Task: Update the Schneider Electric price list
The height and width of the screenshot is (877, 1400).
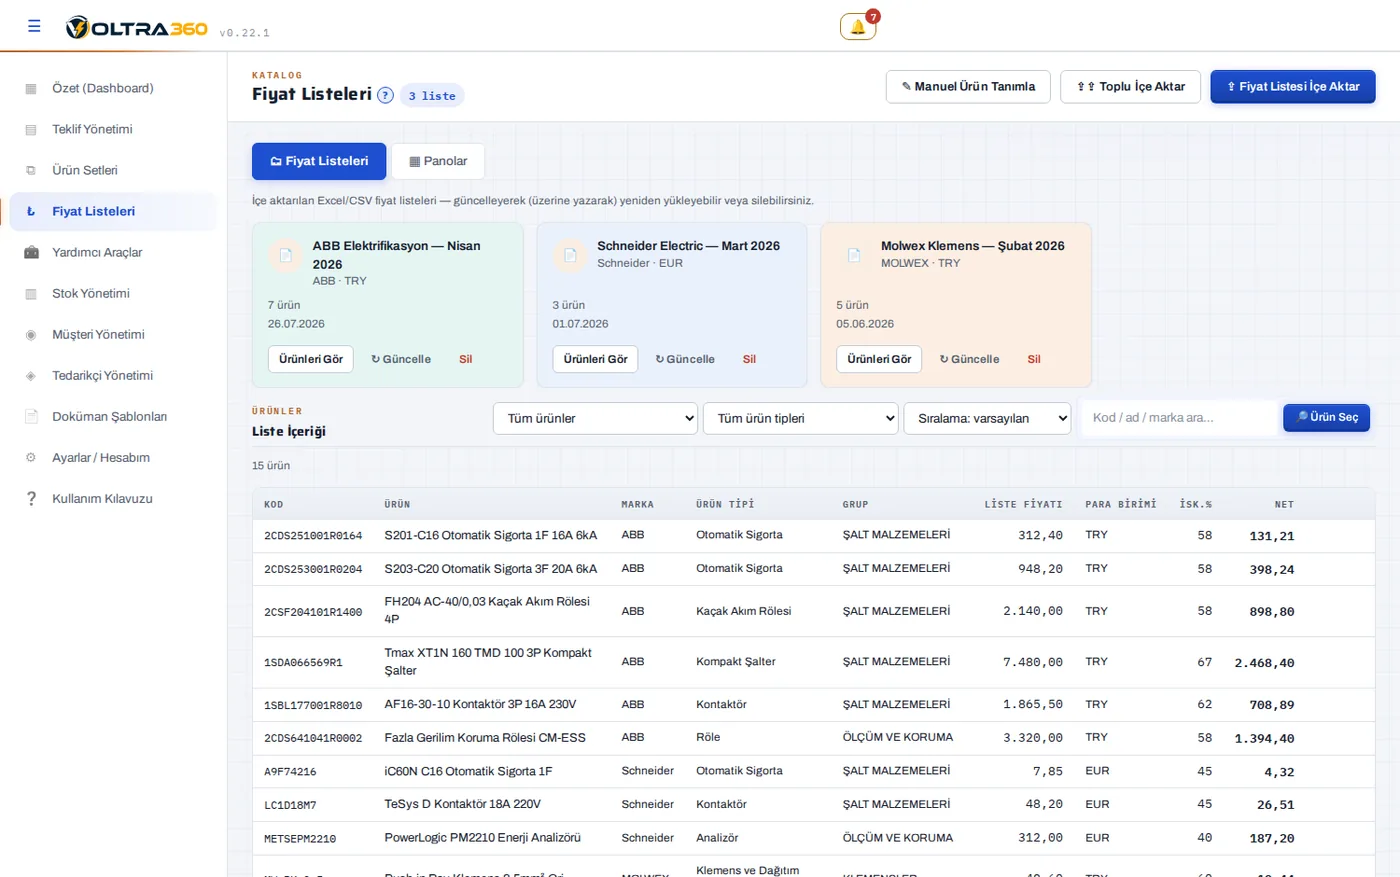Action: [x=685, y=359]
